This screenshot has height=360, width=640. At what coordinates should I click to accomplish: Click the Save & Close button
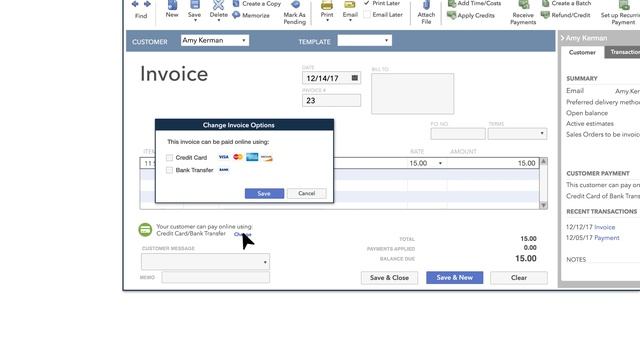coord(389,278)
